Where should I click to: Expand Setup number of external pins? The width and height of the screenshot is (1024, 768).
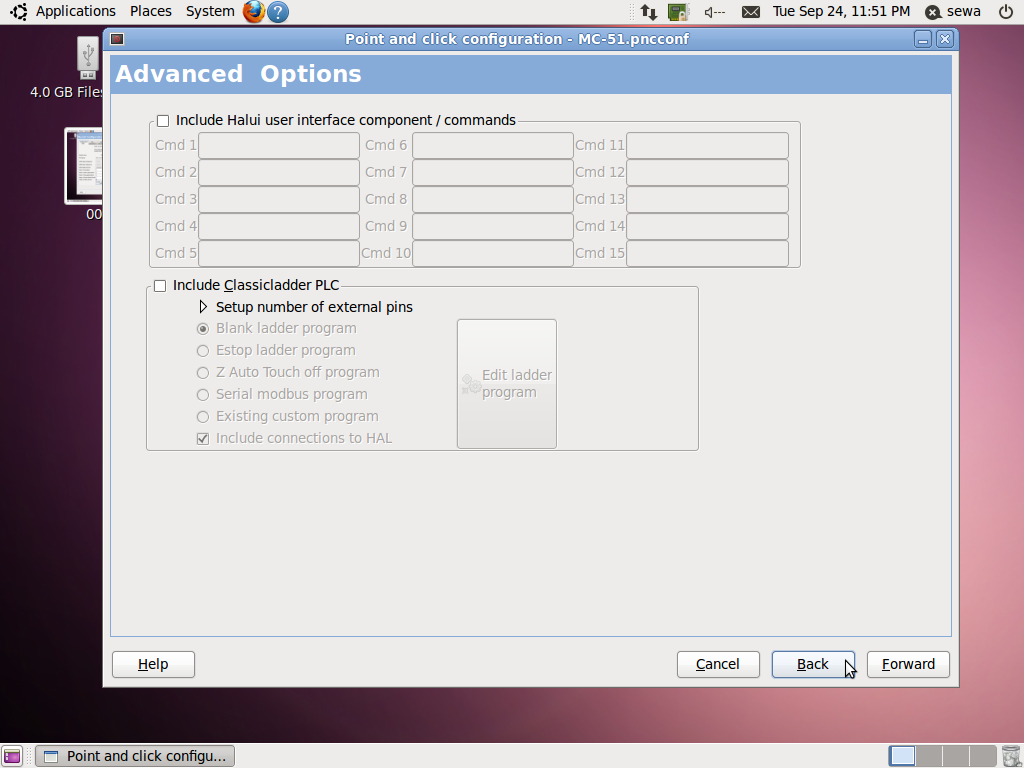click(x=203, y=307)
